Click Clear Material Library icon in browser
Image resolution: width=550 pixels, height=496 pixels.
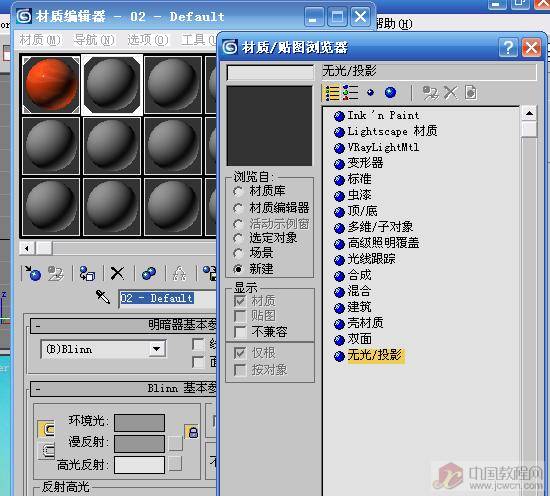tap(471, 93)
